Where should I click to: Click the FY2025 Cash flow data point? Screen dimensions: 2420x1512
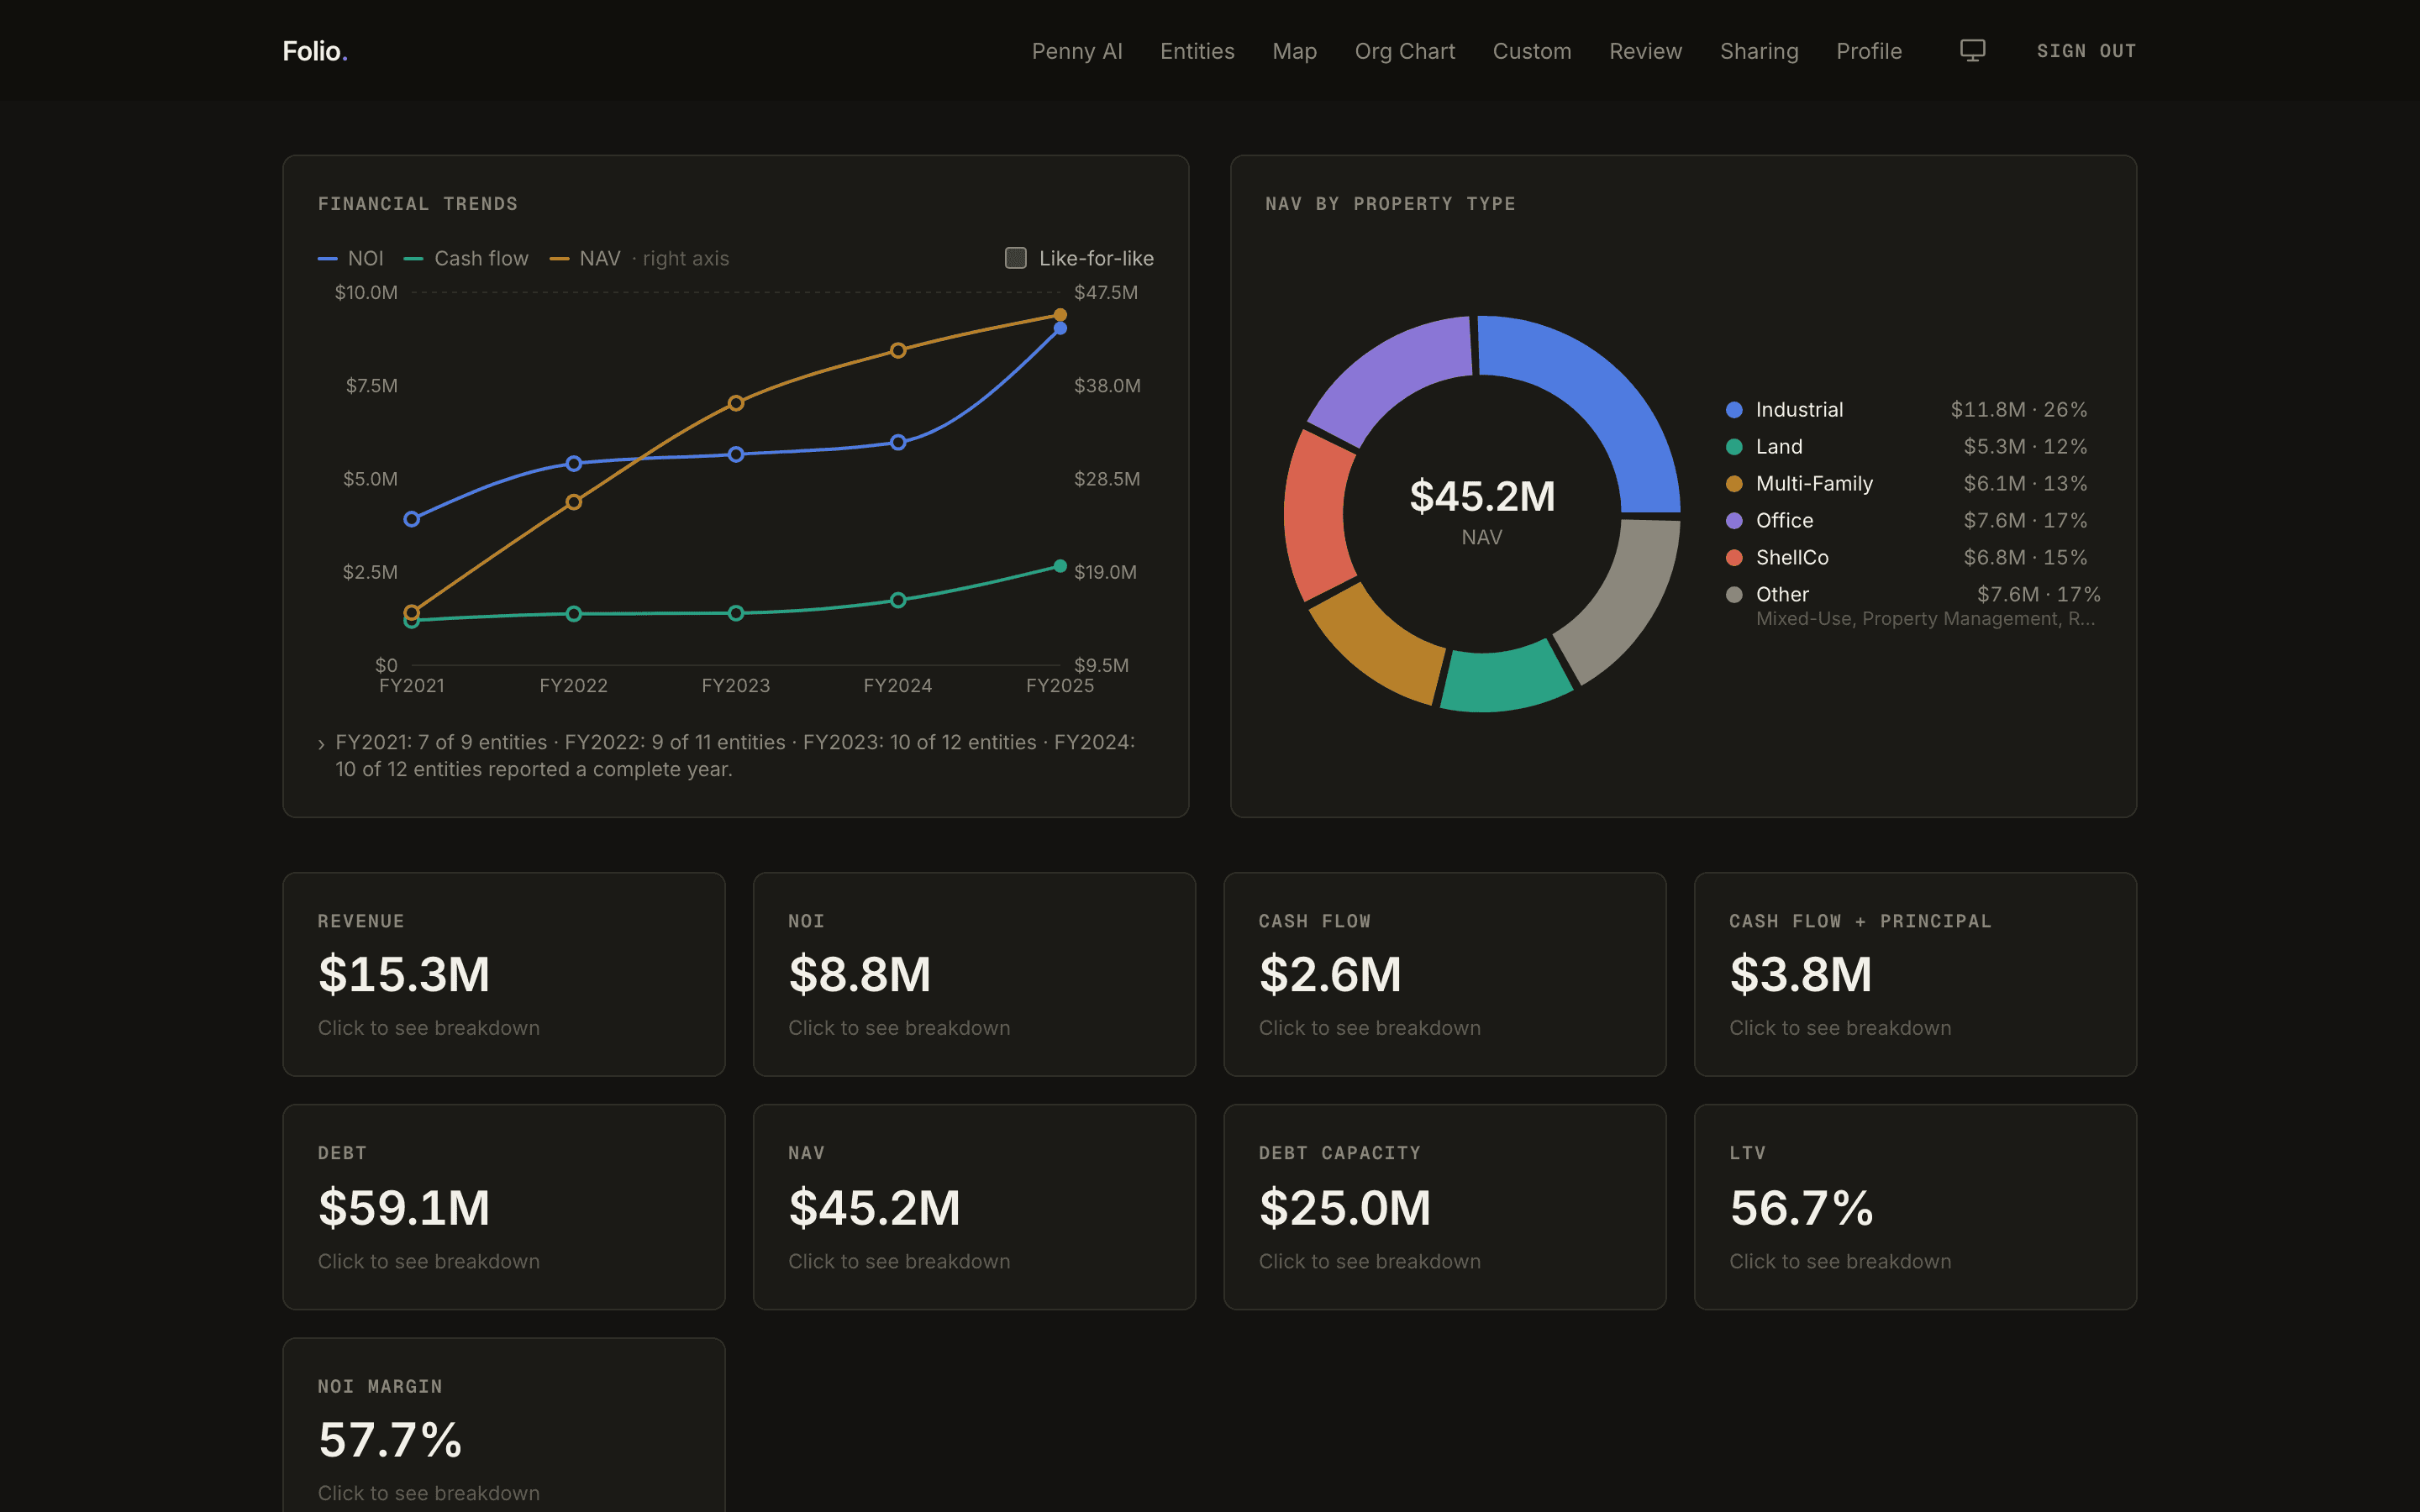[1060, 567]
